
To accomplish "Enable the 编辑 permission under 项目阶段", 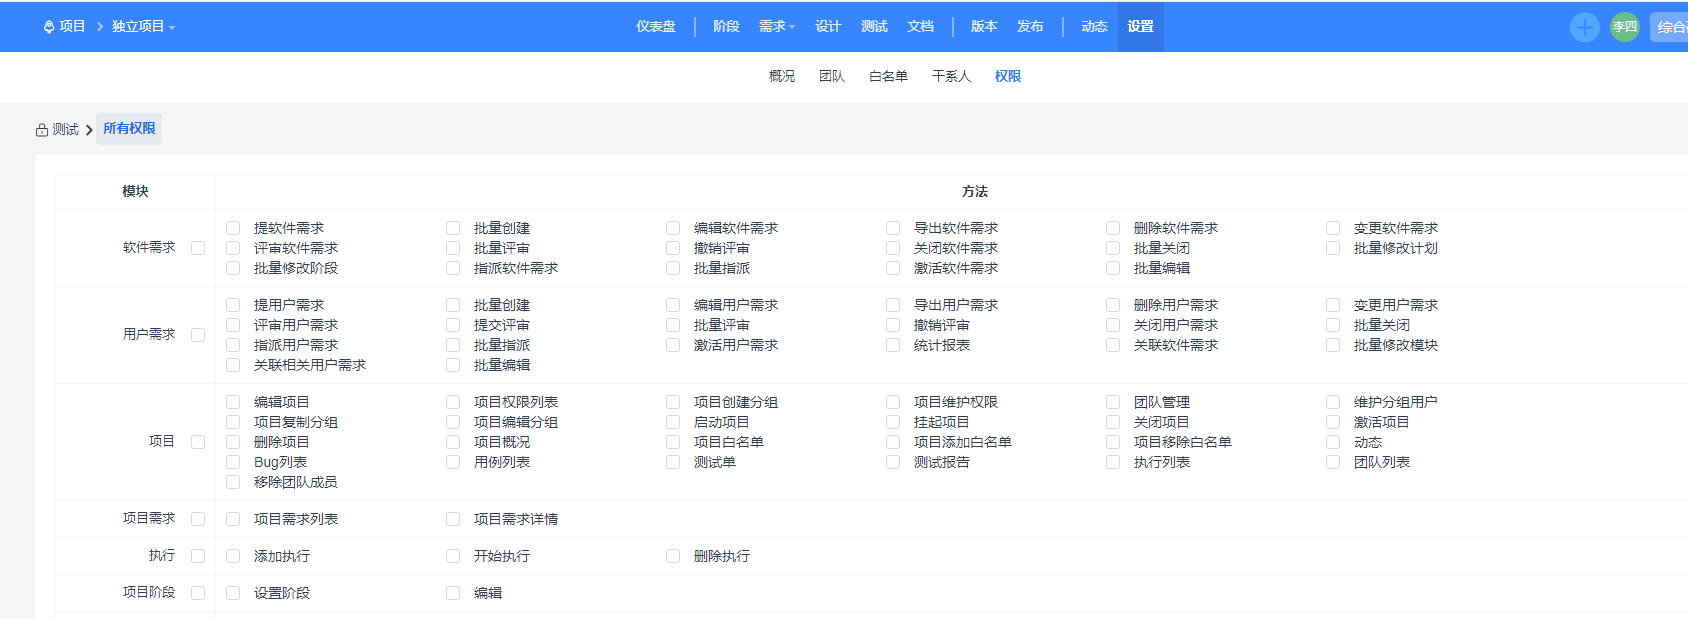I will click(453, 593).
